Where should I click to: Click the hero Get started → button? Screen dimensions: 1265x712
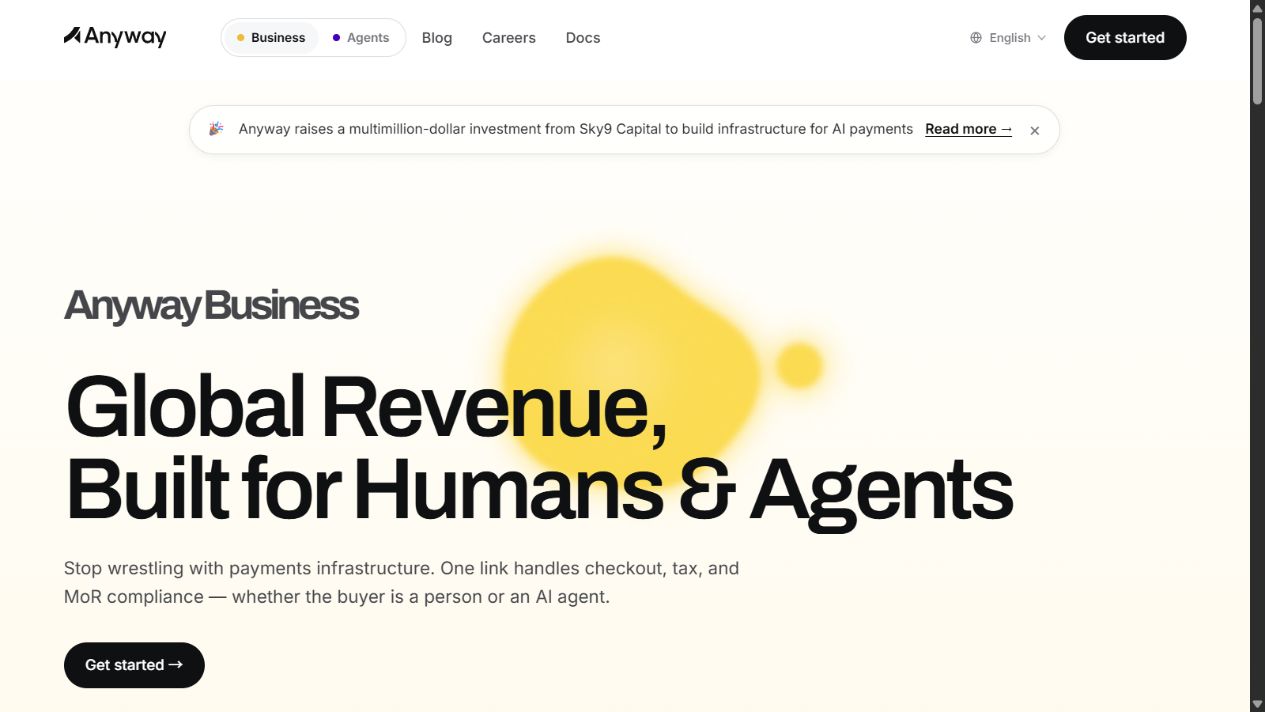coord(134,665)
